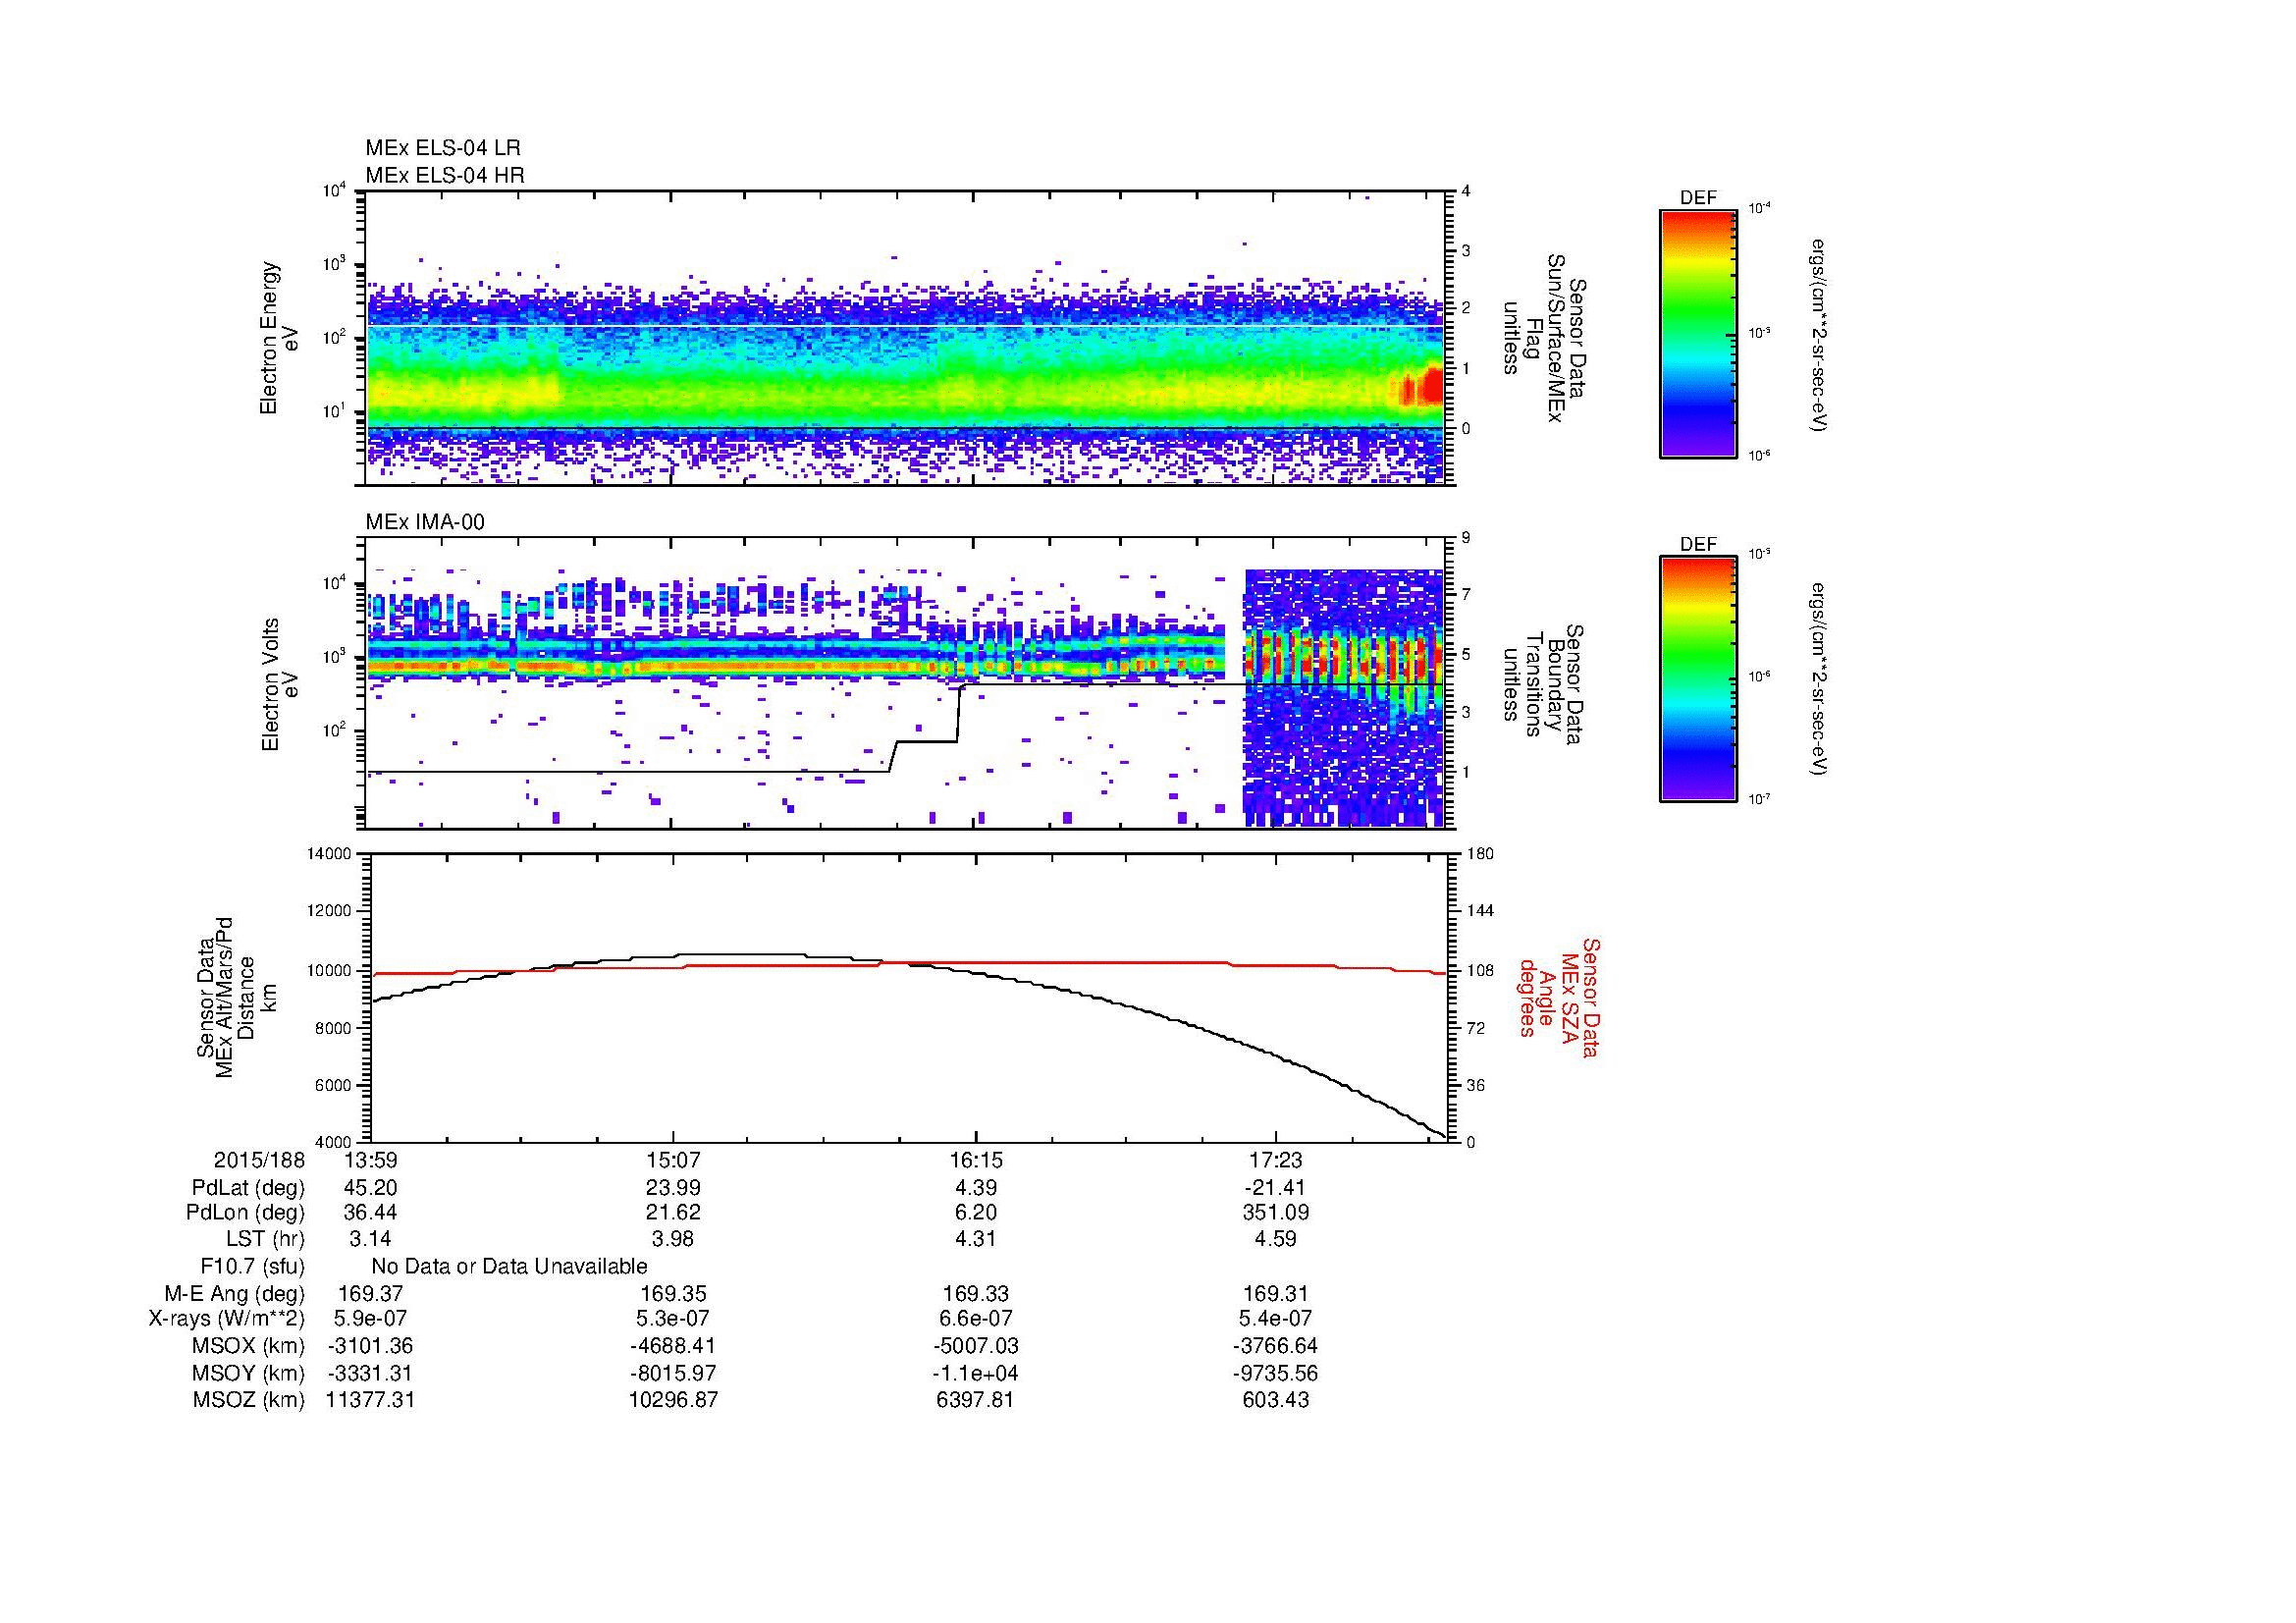Click the date label '2015/188'
Image resolution: width=2296 pixels, height=1623 pixels.
(259, 1160)
